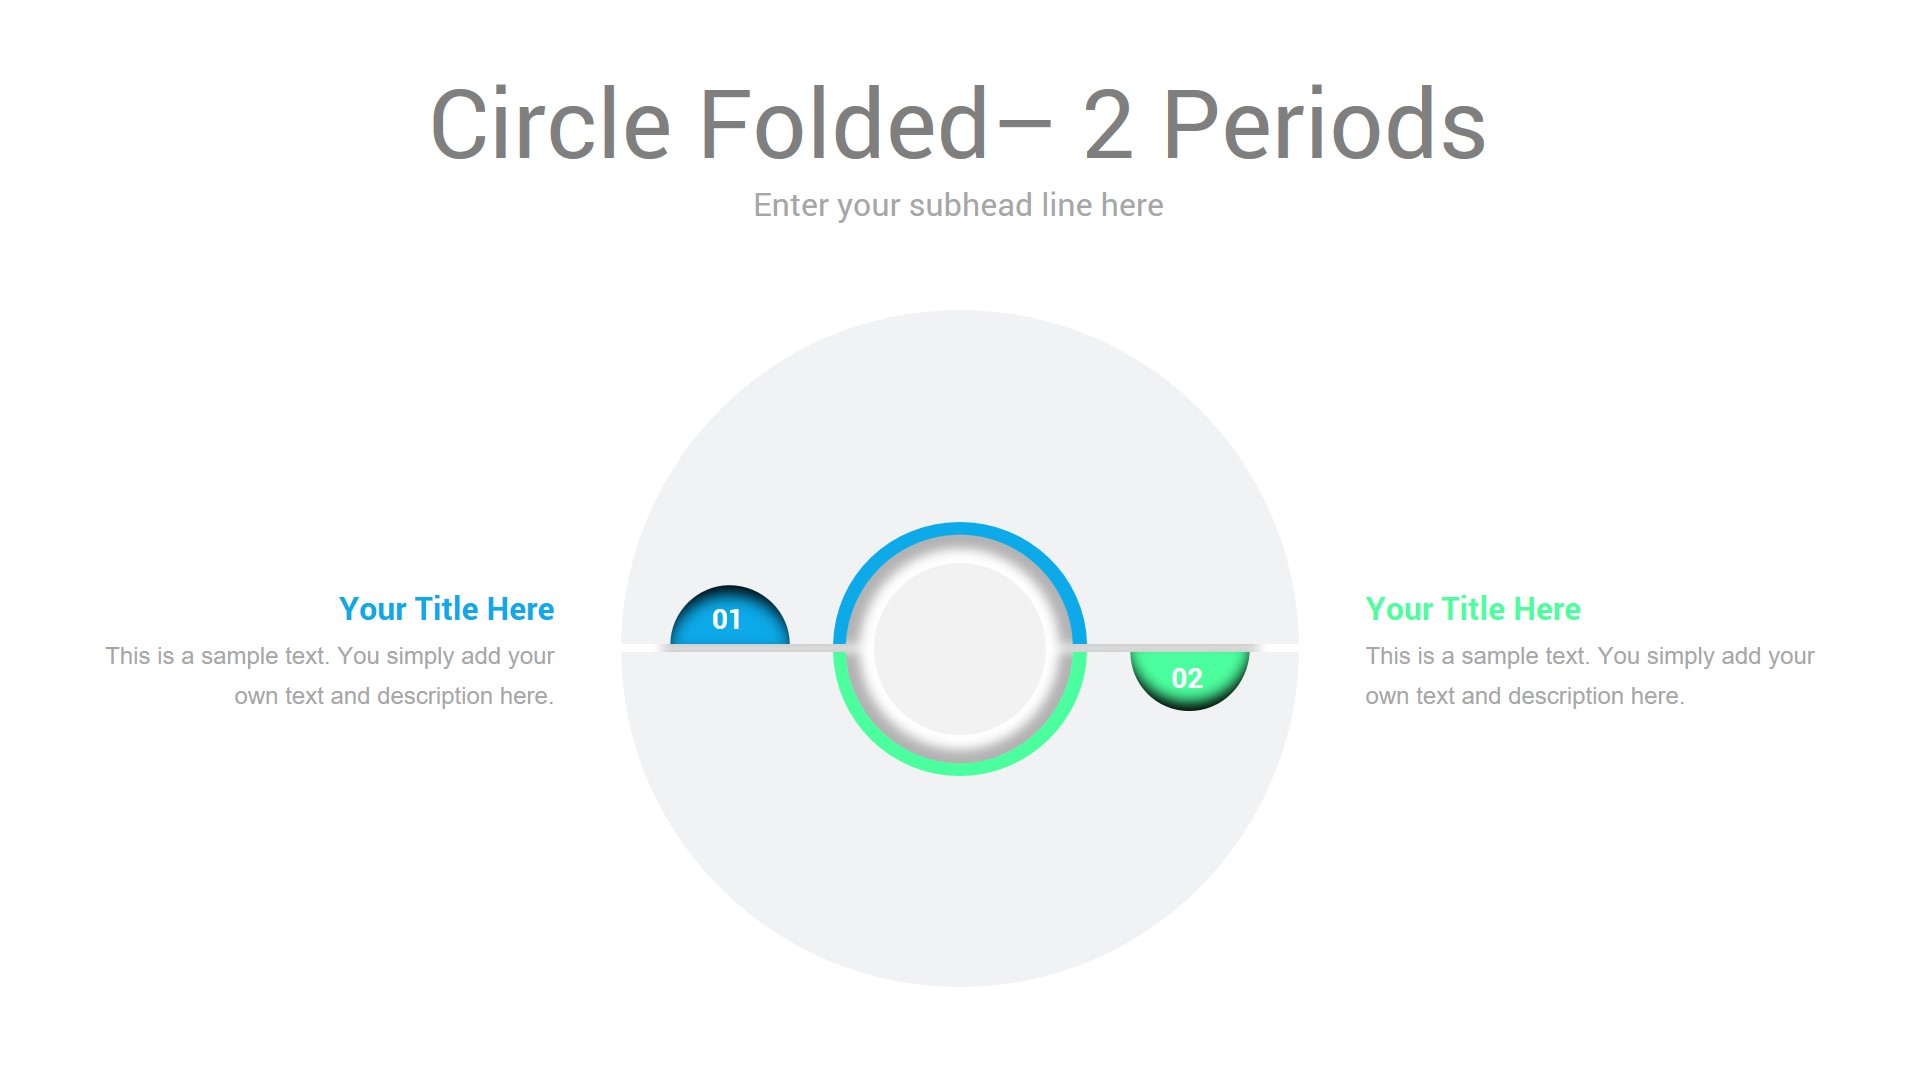Select the right sample text description
This screenshot has height=1080, width=1920.
pyautogui.click(x=1589, y=676)
